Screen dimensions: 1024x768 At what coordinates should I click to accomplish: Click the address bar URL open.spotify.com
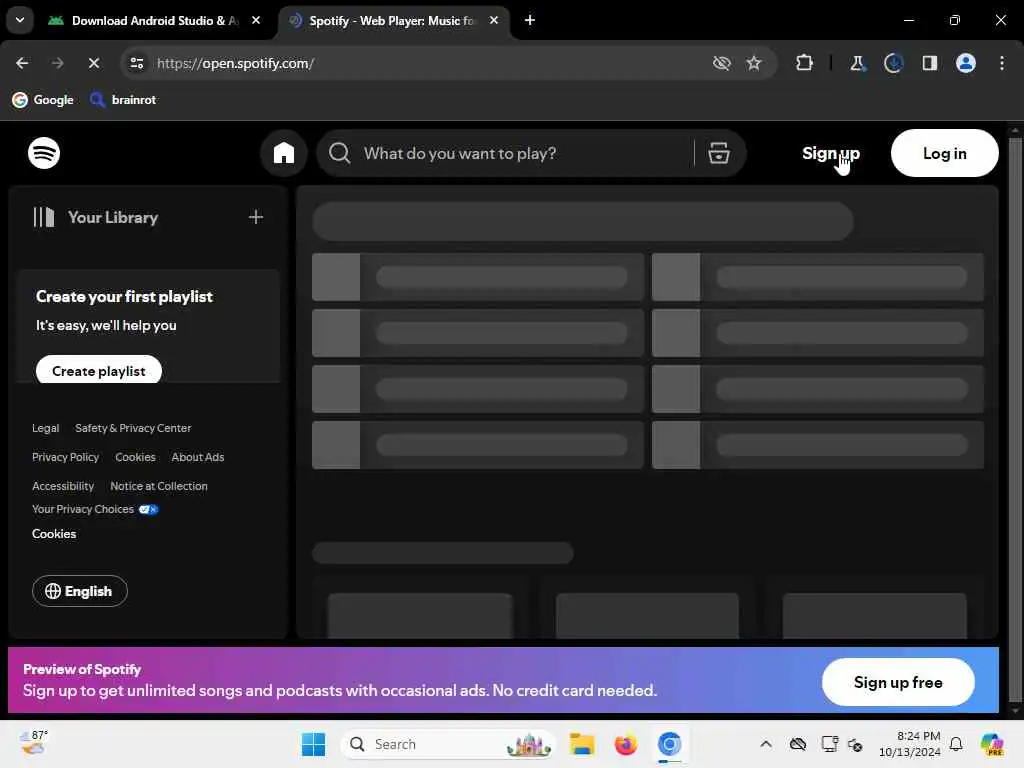(x=235, y=63)
